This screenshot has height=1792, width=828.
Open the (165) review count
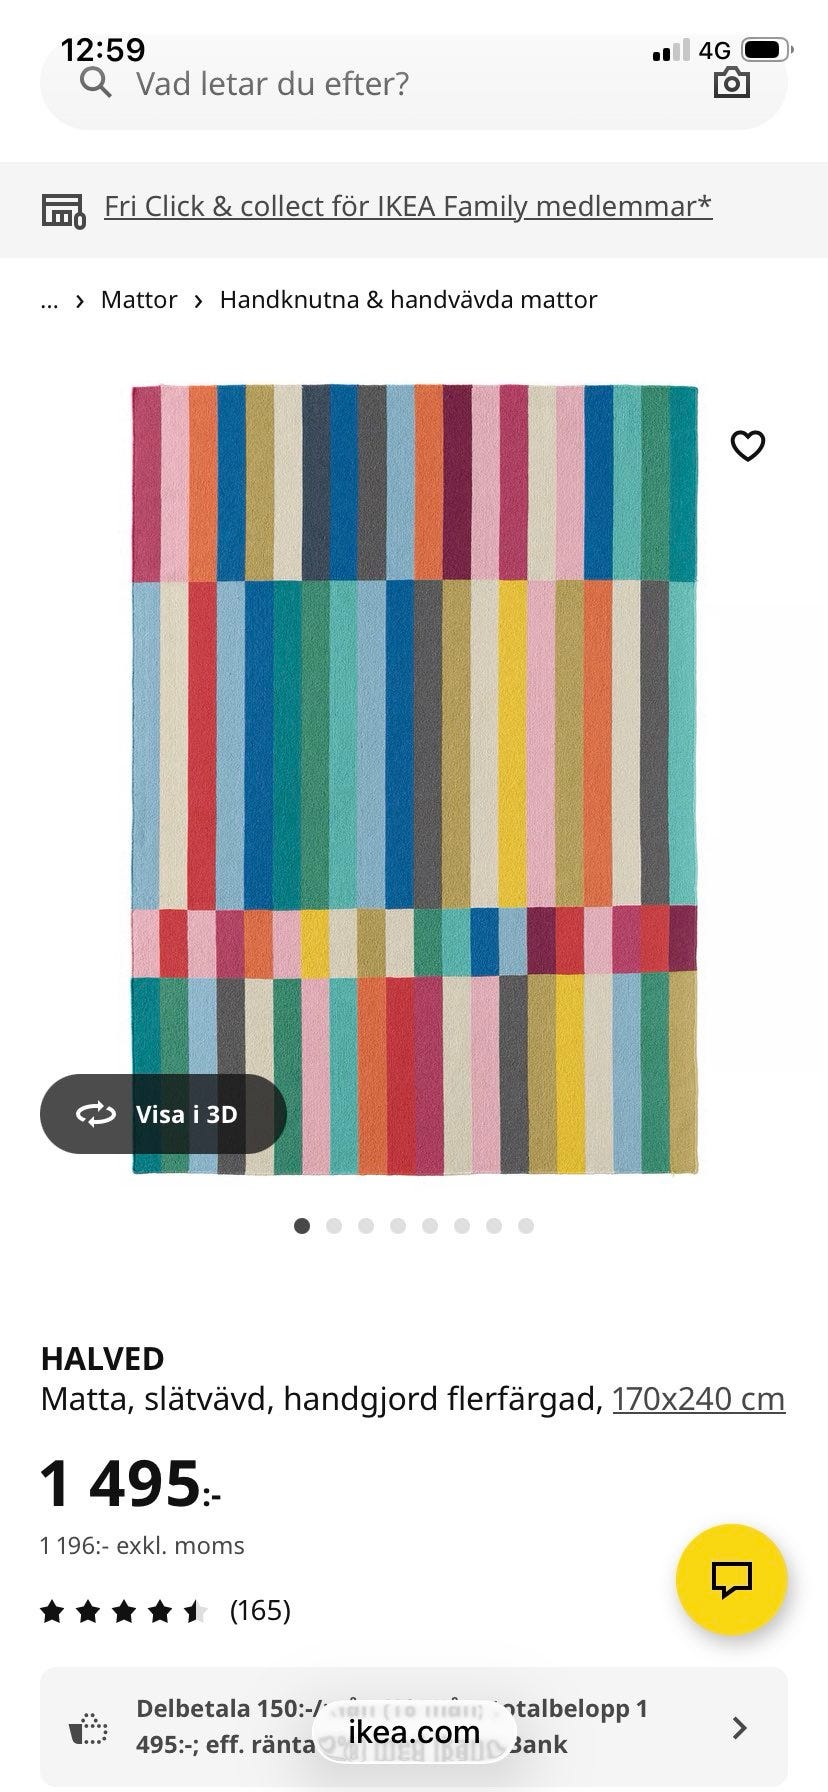coord(260,1610)
